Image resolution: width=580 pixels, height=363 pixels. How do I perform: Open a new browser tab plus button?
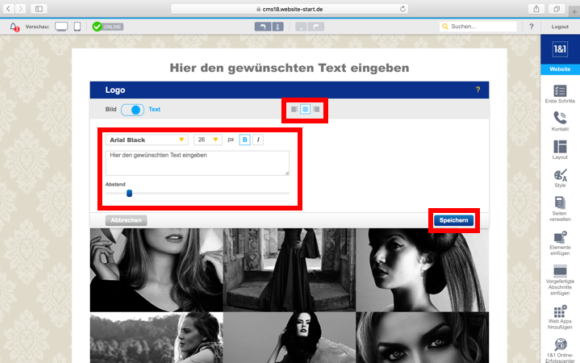coord(574,11)
